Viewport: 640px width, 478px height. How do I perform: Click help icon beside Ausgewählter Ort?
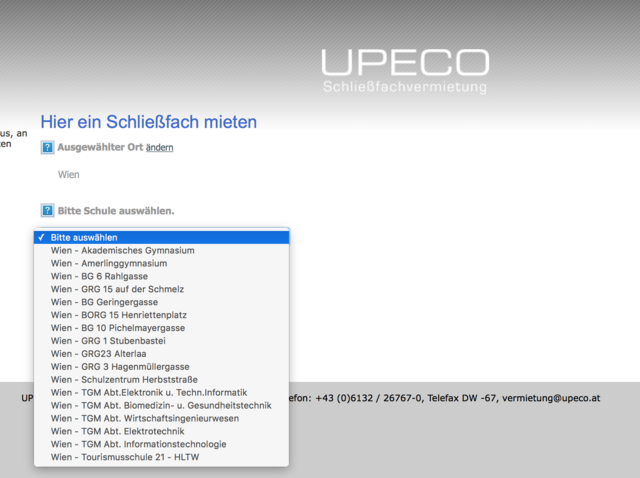pyautogui.click(x=47, y=147)
